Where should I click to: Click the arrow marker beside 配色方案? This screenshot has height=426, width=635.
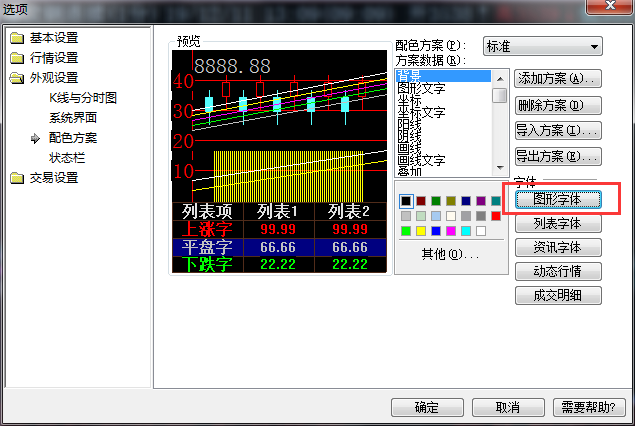pos(35,138)
